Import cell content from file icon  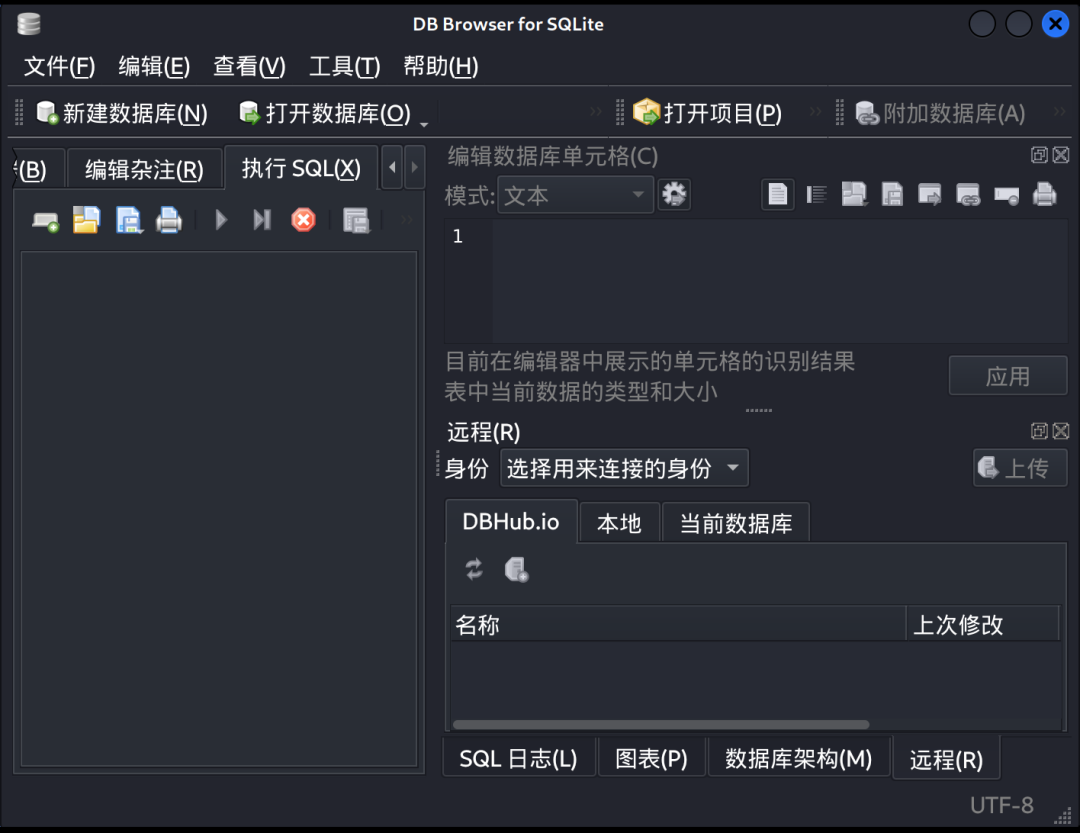854,195
